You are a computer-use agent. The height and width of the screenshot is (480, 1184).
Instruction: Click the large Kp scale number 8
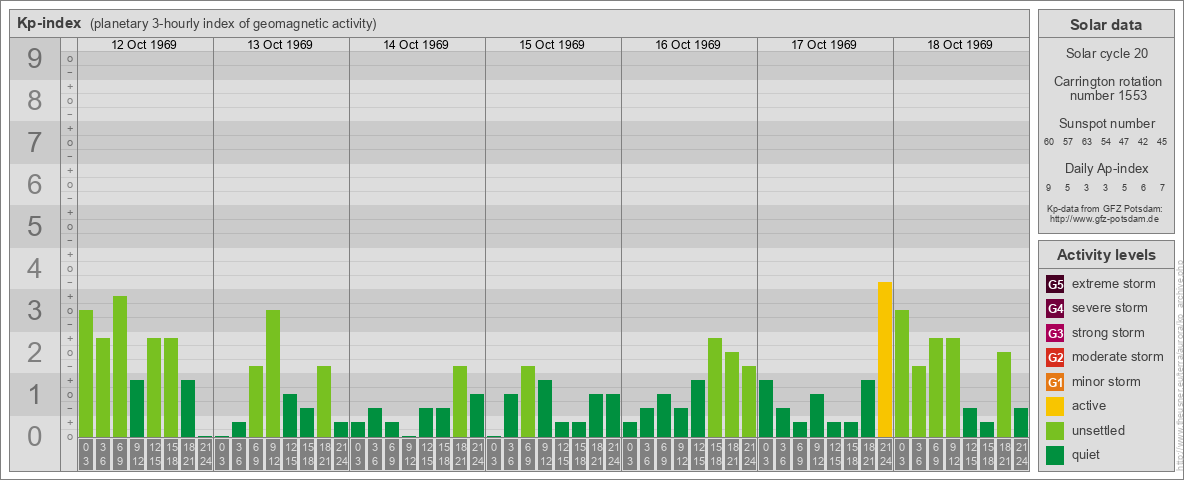[x=35, y=100]
